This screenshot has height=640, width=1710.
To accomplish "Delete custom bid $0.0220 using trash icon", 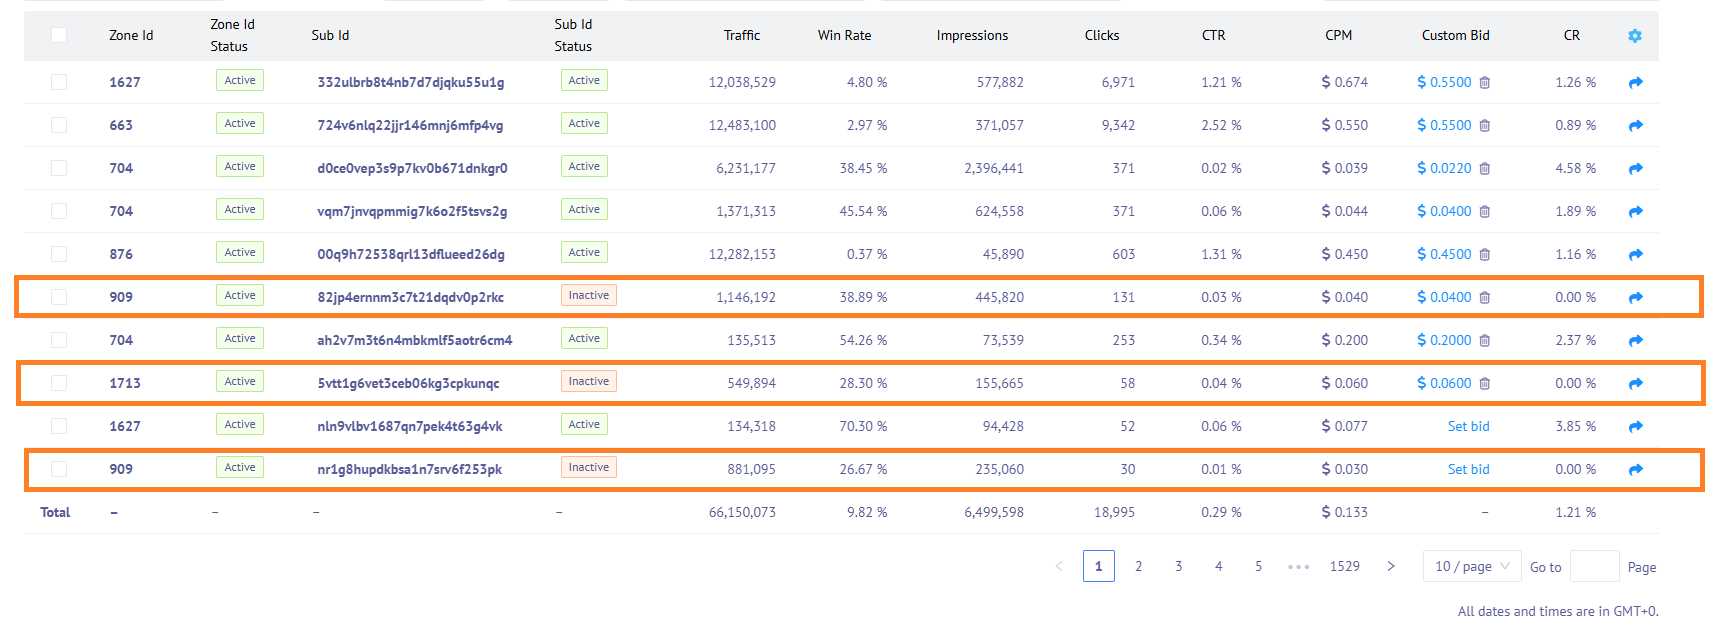I will pyautogui.click(x=1485, y=169).
